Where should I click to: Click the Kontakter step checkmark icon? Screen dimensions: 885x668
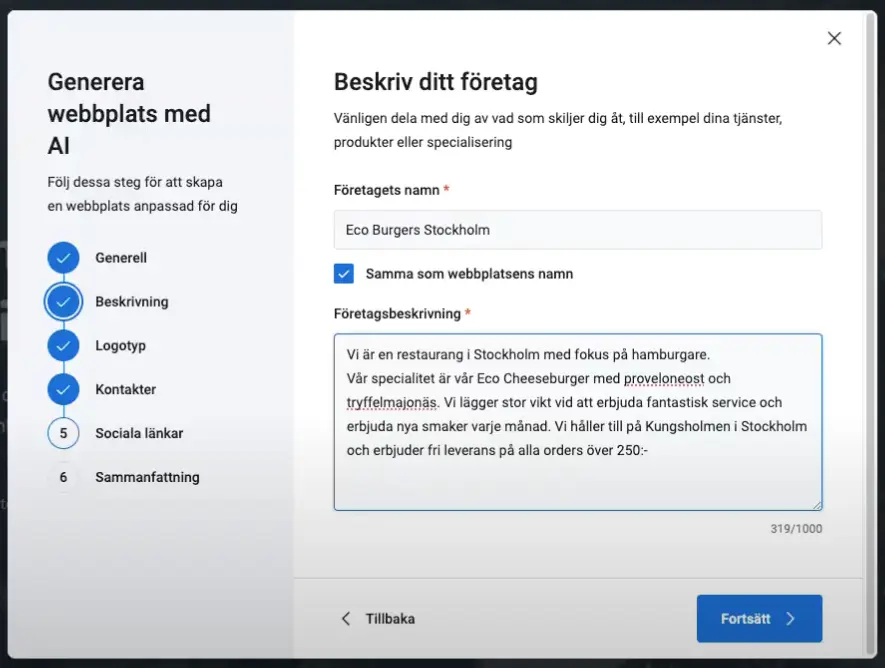tap(63, 389)
